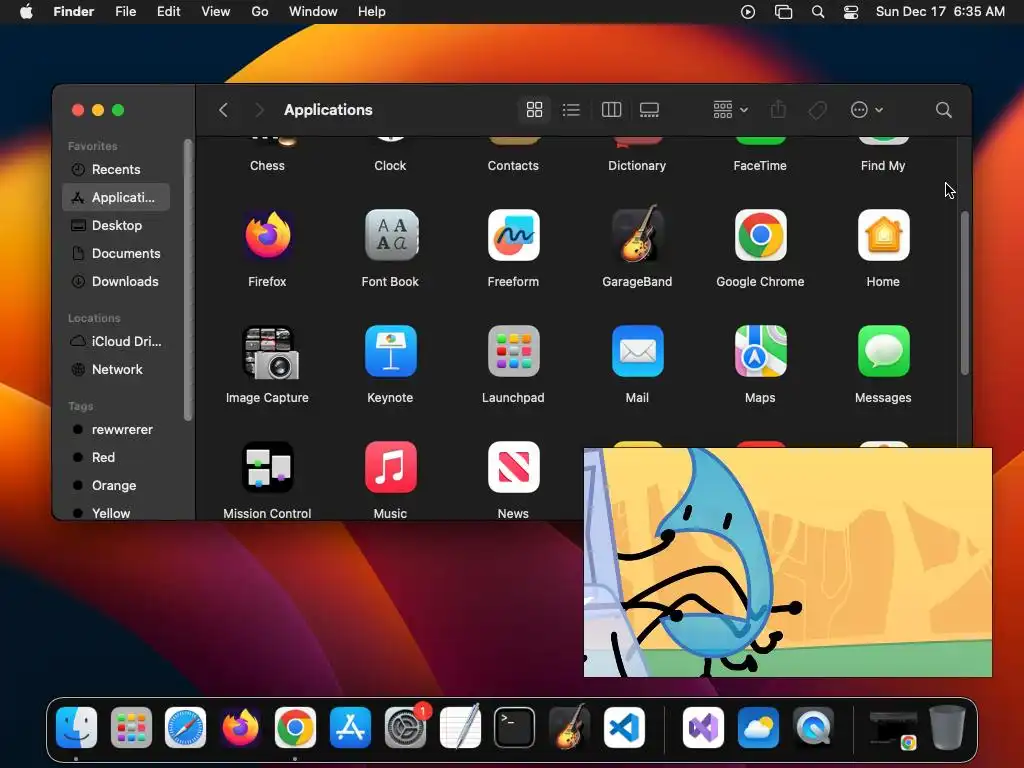Open the Help menu

372,12
